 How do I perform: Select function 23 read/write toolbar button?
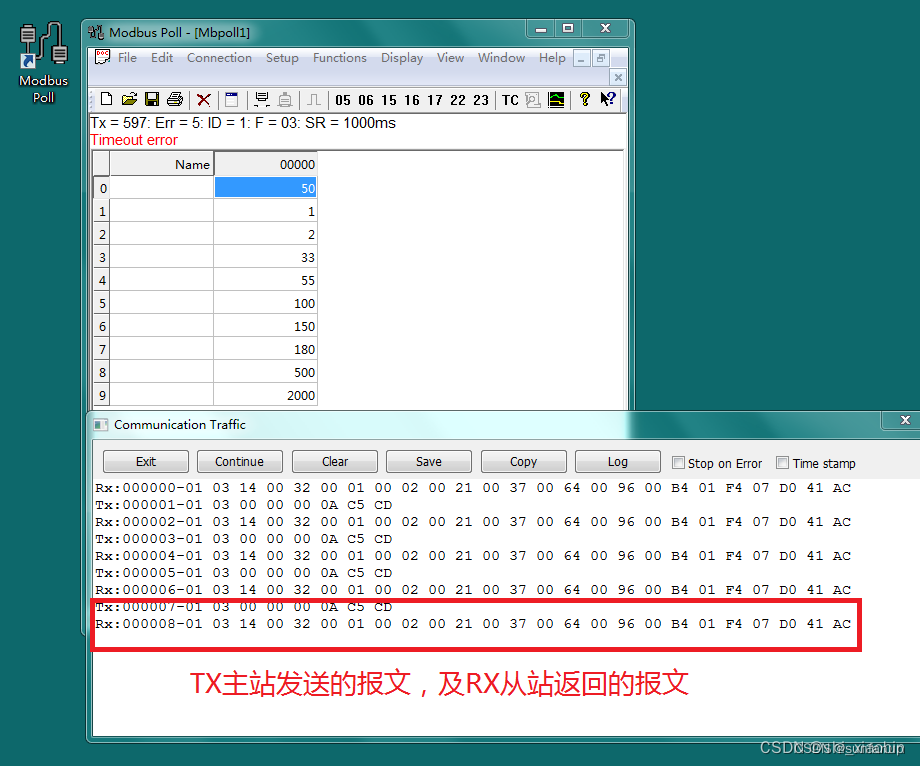481,100
